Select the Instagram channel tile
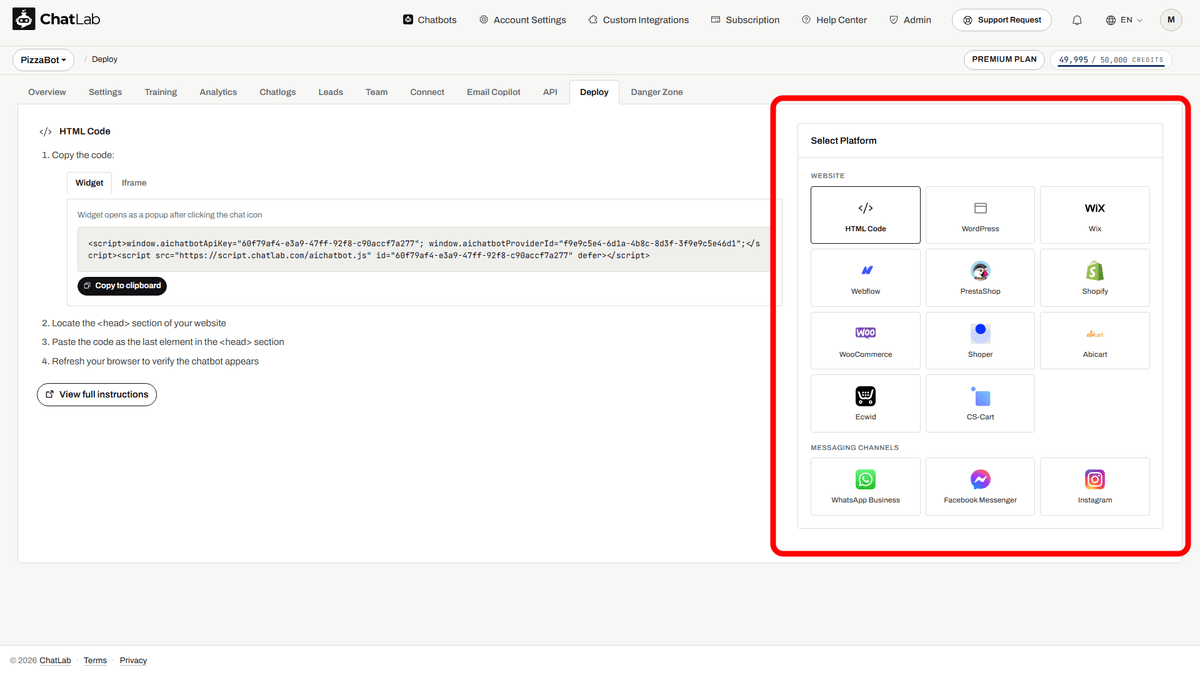 1095,486
